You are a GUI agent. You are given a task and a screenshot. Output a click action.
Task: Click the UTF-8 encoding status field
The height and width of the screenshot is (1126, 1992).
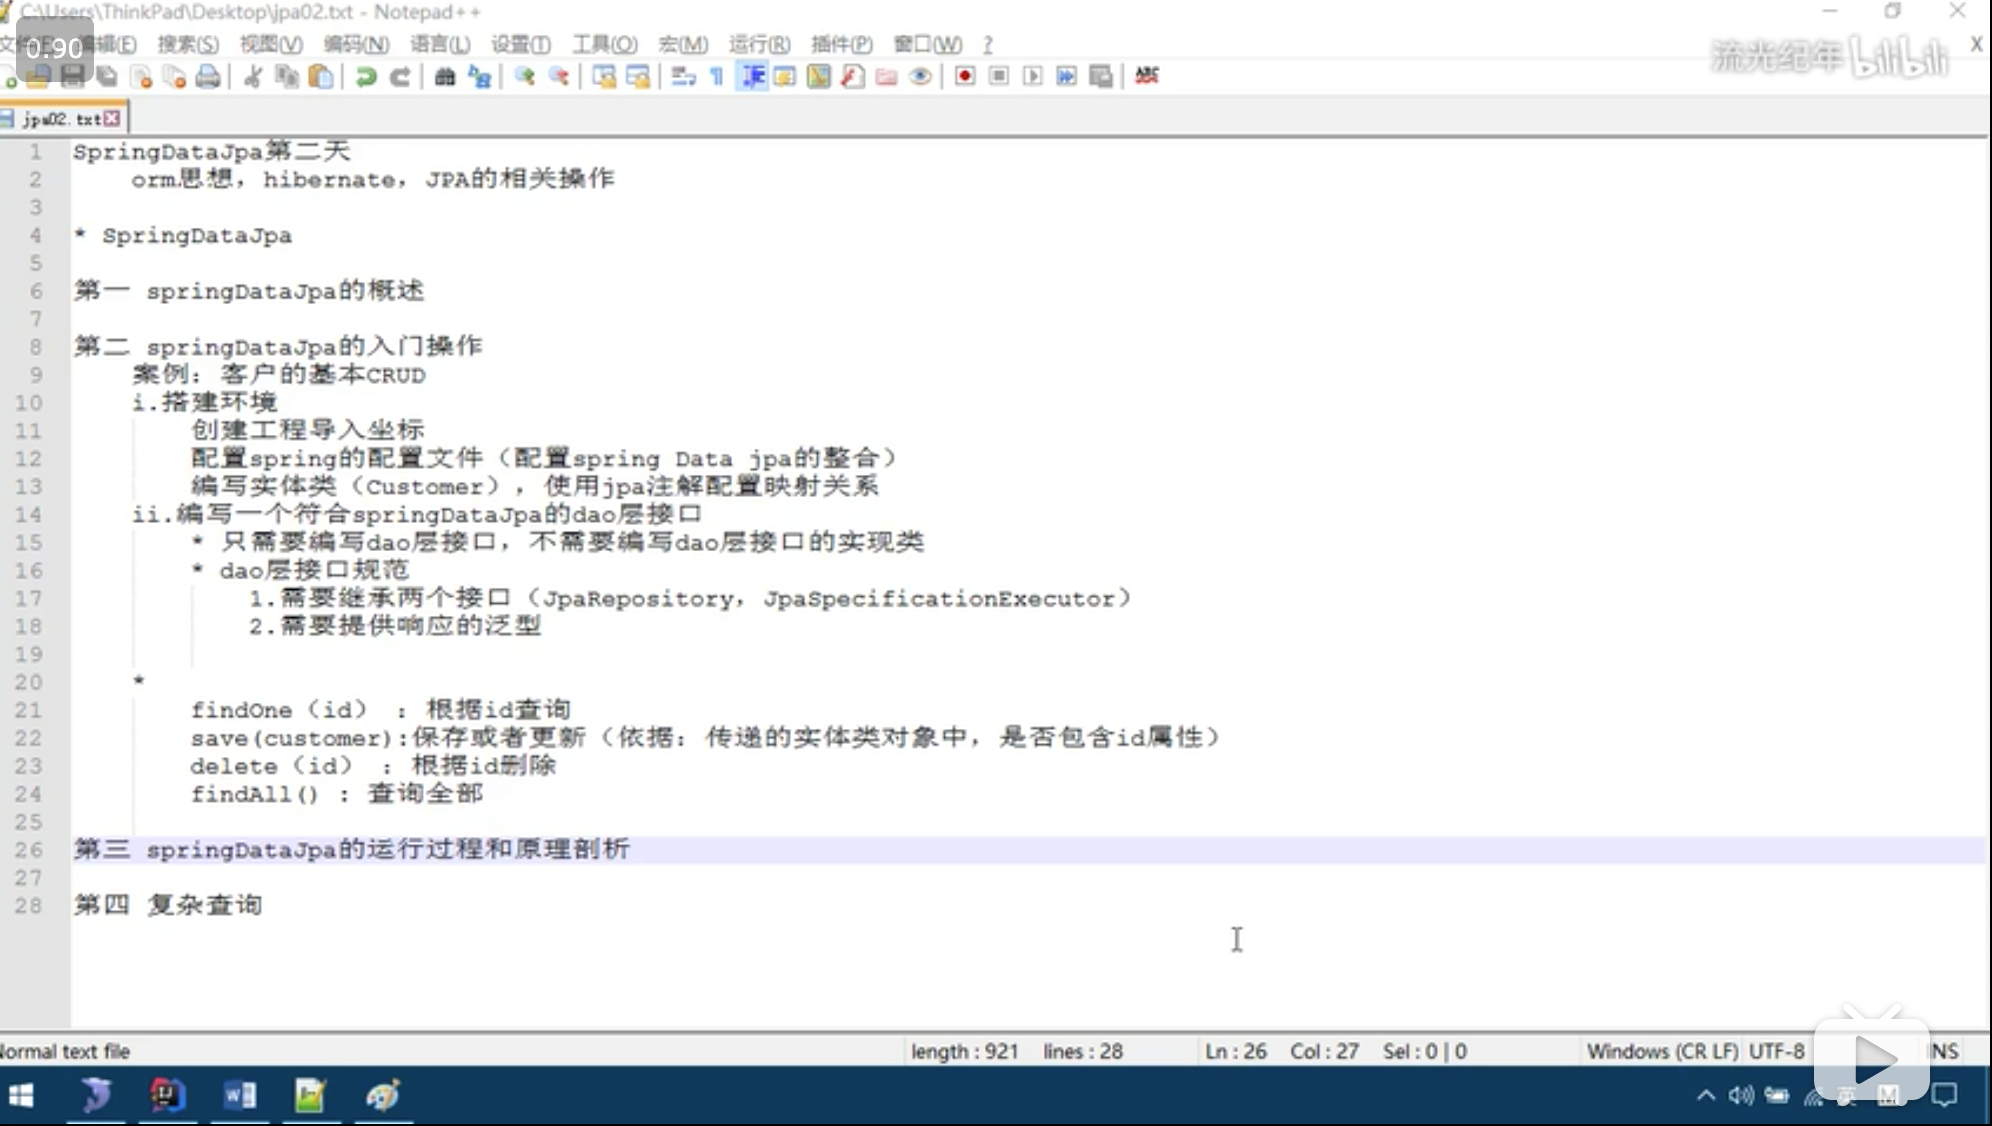[1776, 1051]
